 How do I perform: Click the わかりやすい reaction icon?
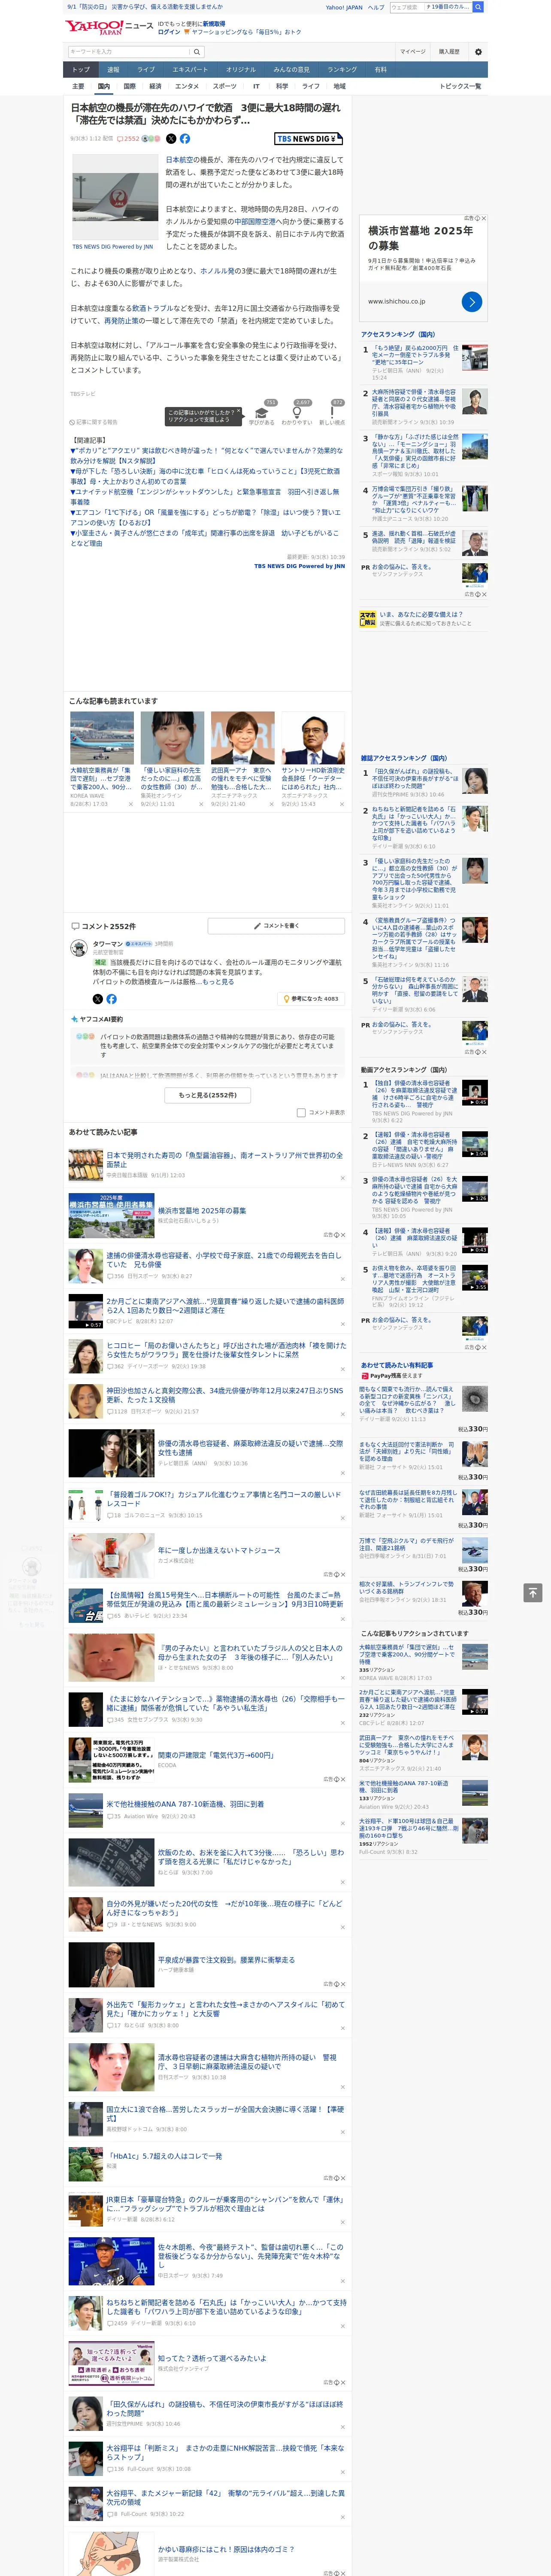(x=297, y=413)
